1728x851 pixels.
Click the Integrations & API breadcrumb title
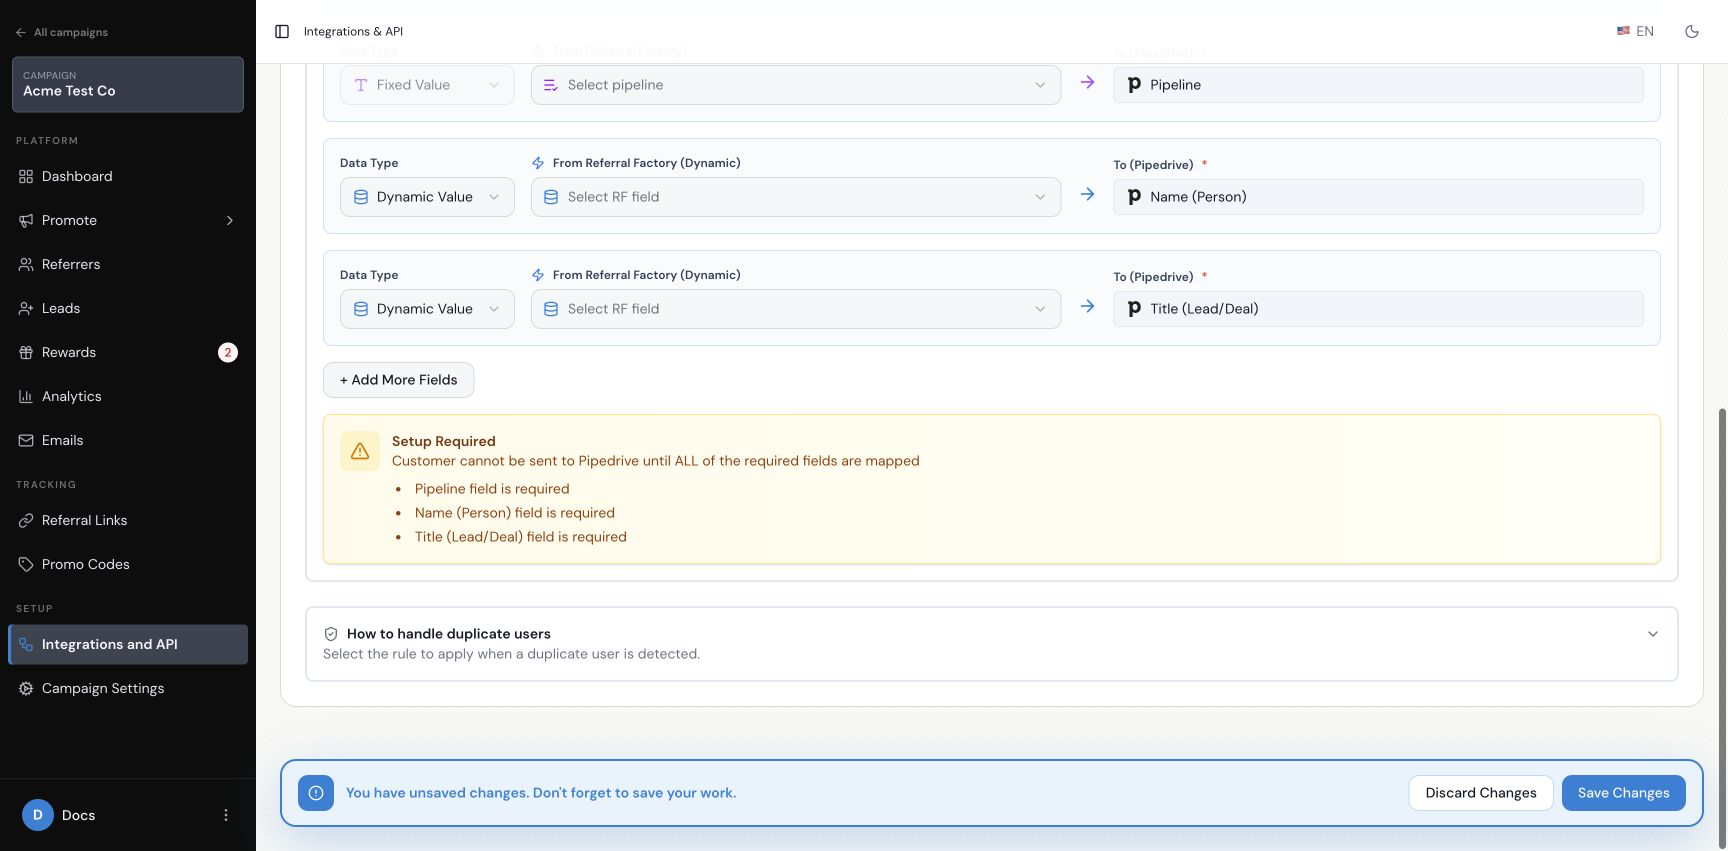353,32
